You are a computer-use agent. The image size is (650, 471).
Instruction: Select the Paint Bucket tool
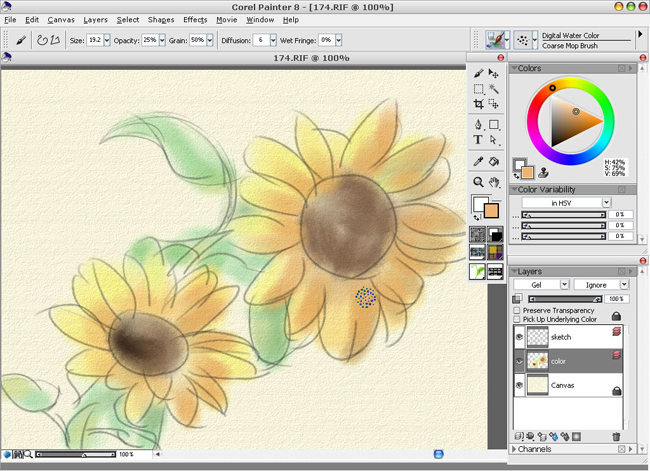(494, 161)
